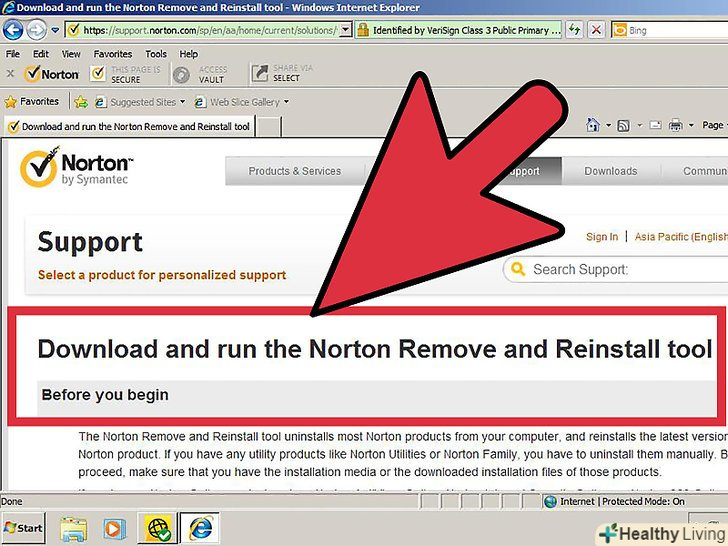Screen dimensions: 728x546
Task: Open the Community navigation tab
Action: (x=705, y=171)
